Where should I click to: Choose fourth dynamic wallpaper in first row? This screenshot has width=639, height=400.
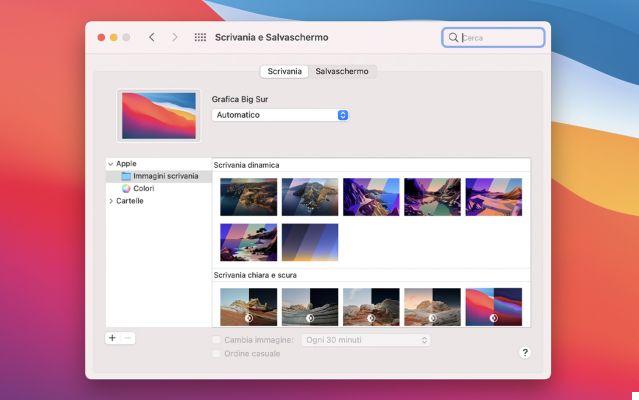point(432,197)
